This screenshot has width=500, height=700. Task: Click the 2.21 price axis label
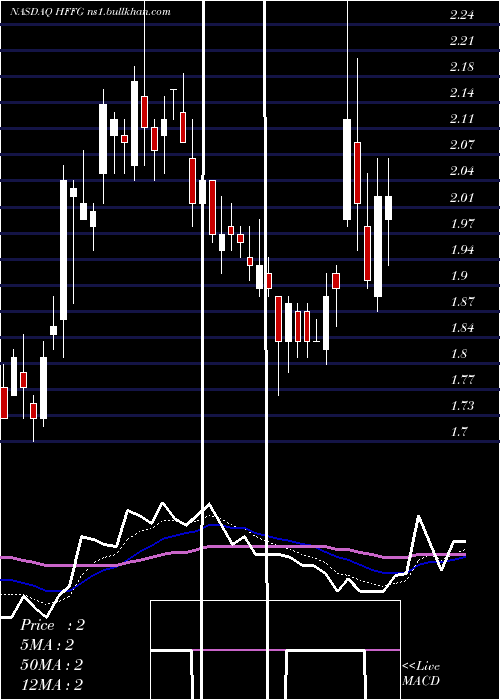(462, 41)
